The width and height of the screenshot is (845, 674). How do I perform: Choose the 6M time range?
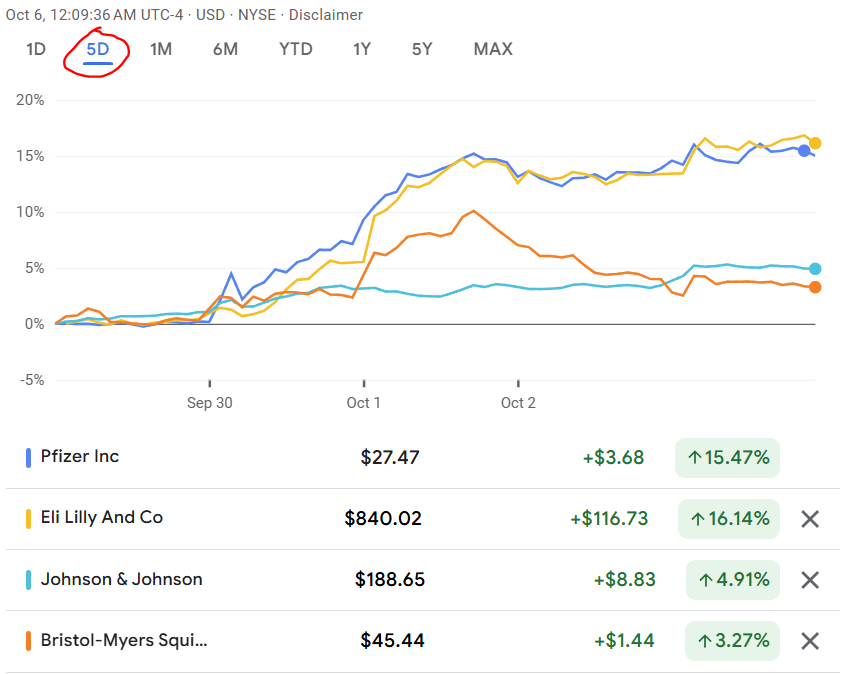(225, 49)
